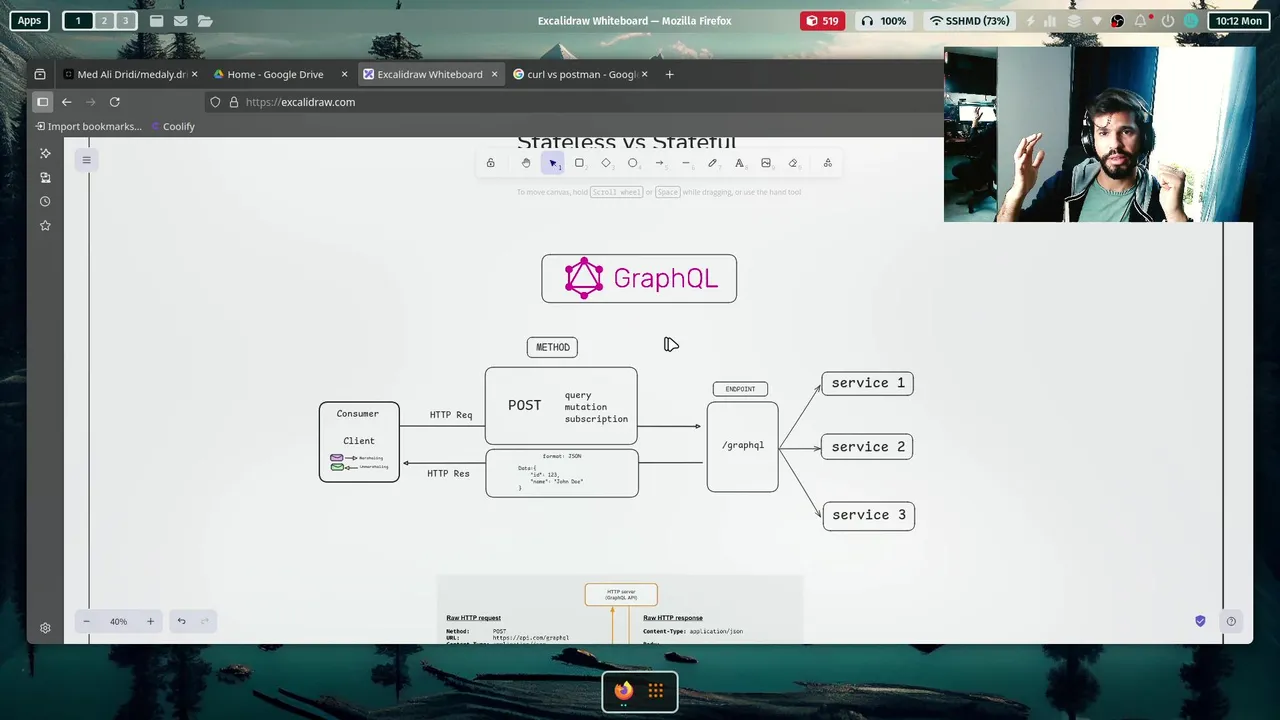This screenshot has width=1280, height=720.
Task: Select the Consumer text in the client box
Action: pos(358,414)
